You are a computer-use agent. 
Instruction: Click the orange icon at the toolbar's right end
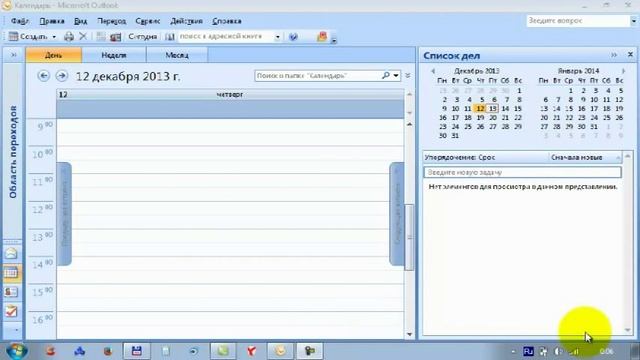[322, 37]
